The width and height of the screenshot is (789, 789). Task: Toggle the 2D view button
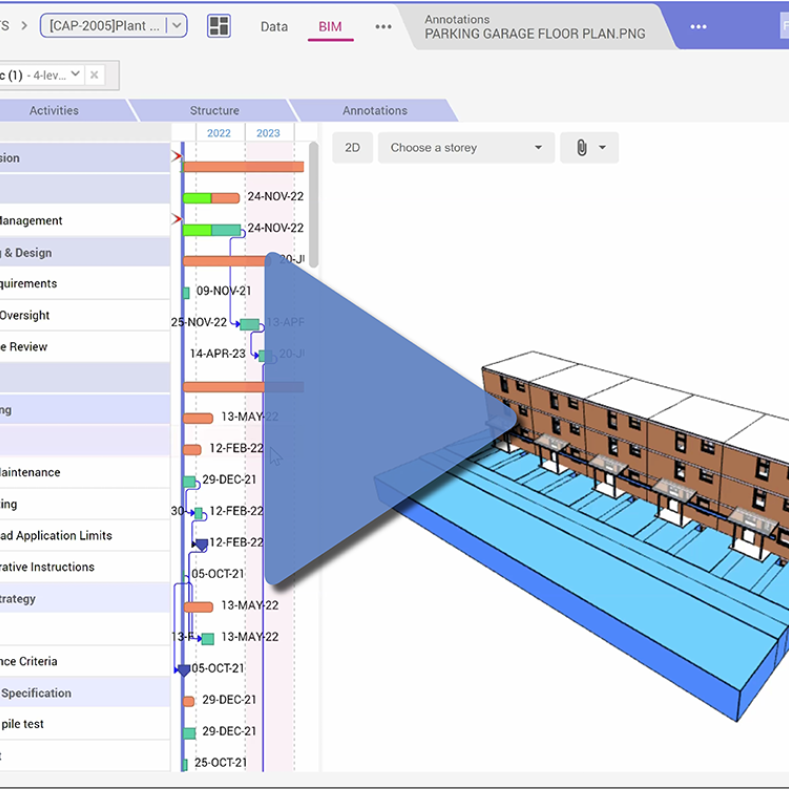(352, 148)
